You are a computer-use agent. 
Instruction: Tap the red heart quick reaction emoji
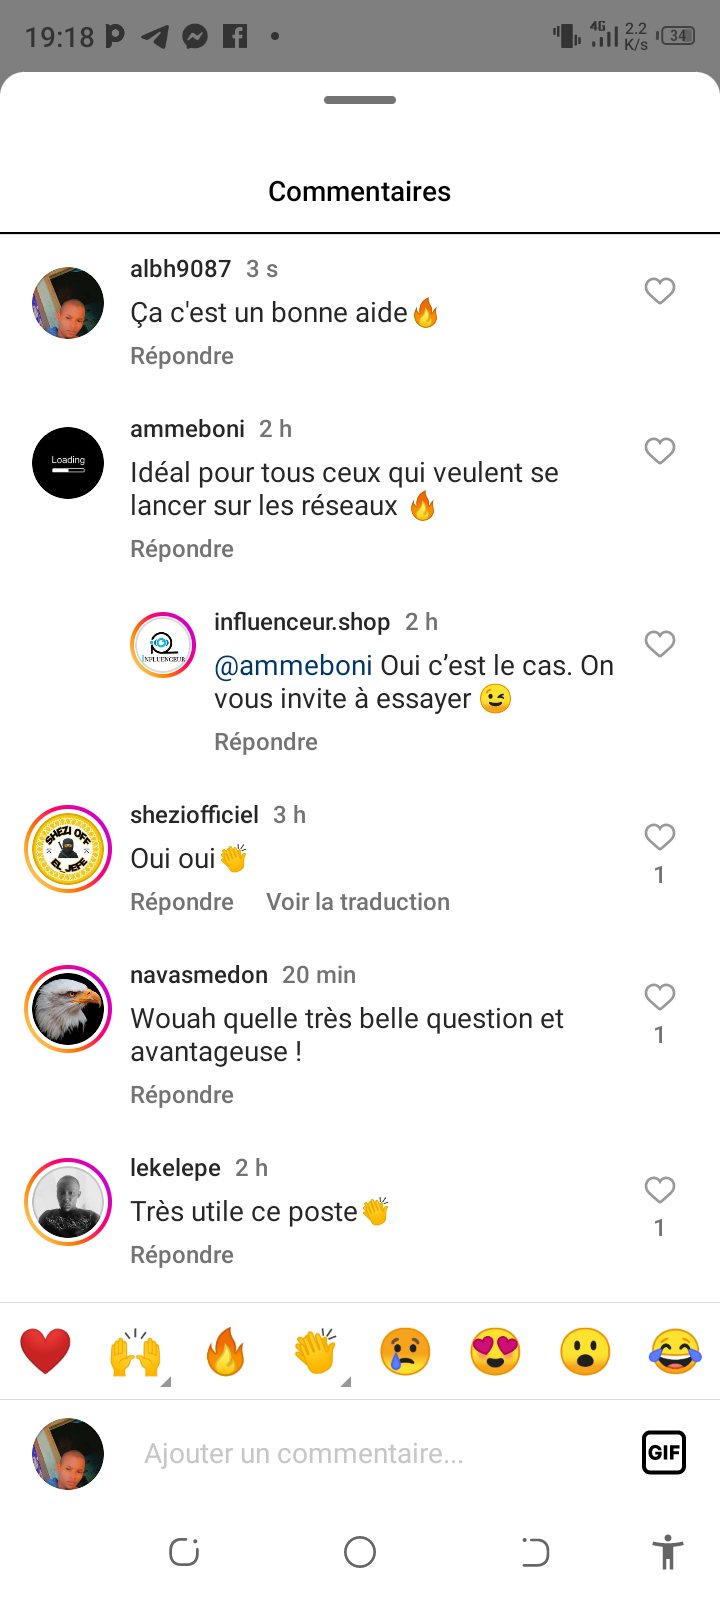46,1352
